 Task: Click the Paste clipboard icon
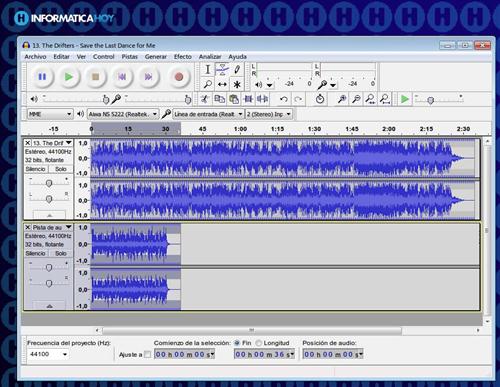point(234,99)
